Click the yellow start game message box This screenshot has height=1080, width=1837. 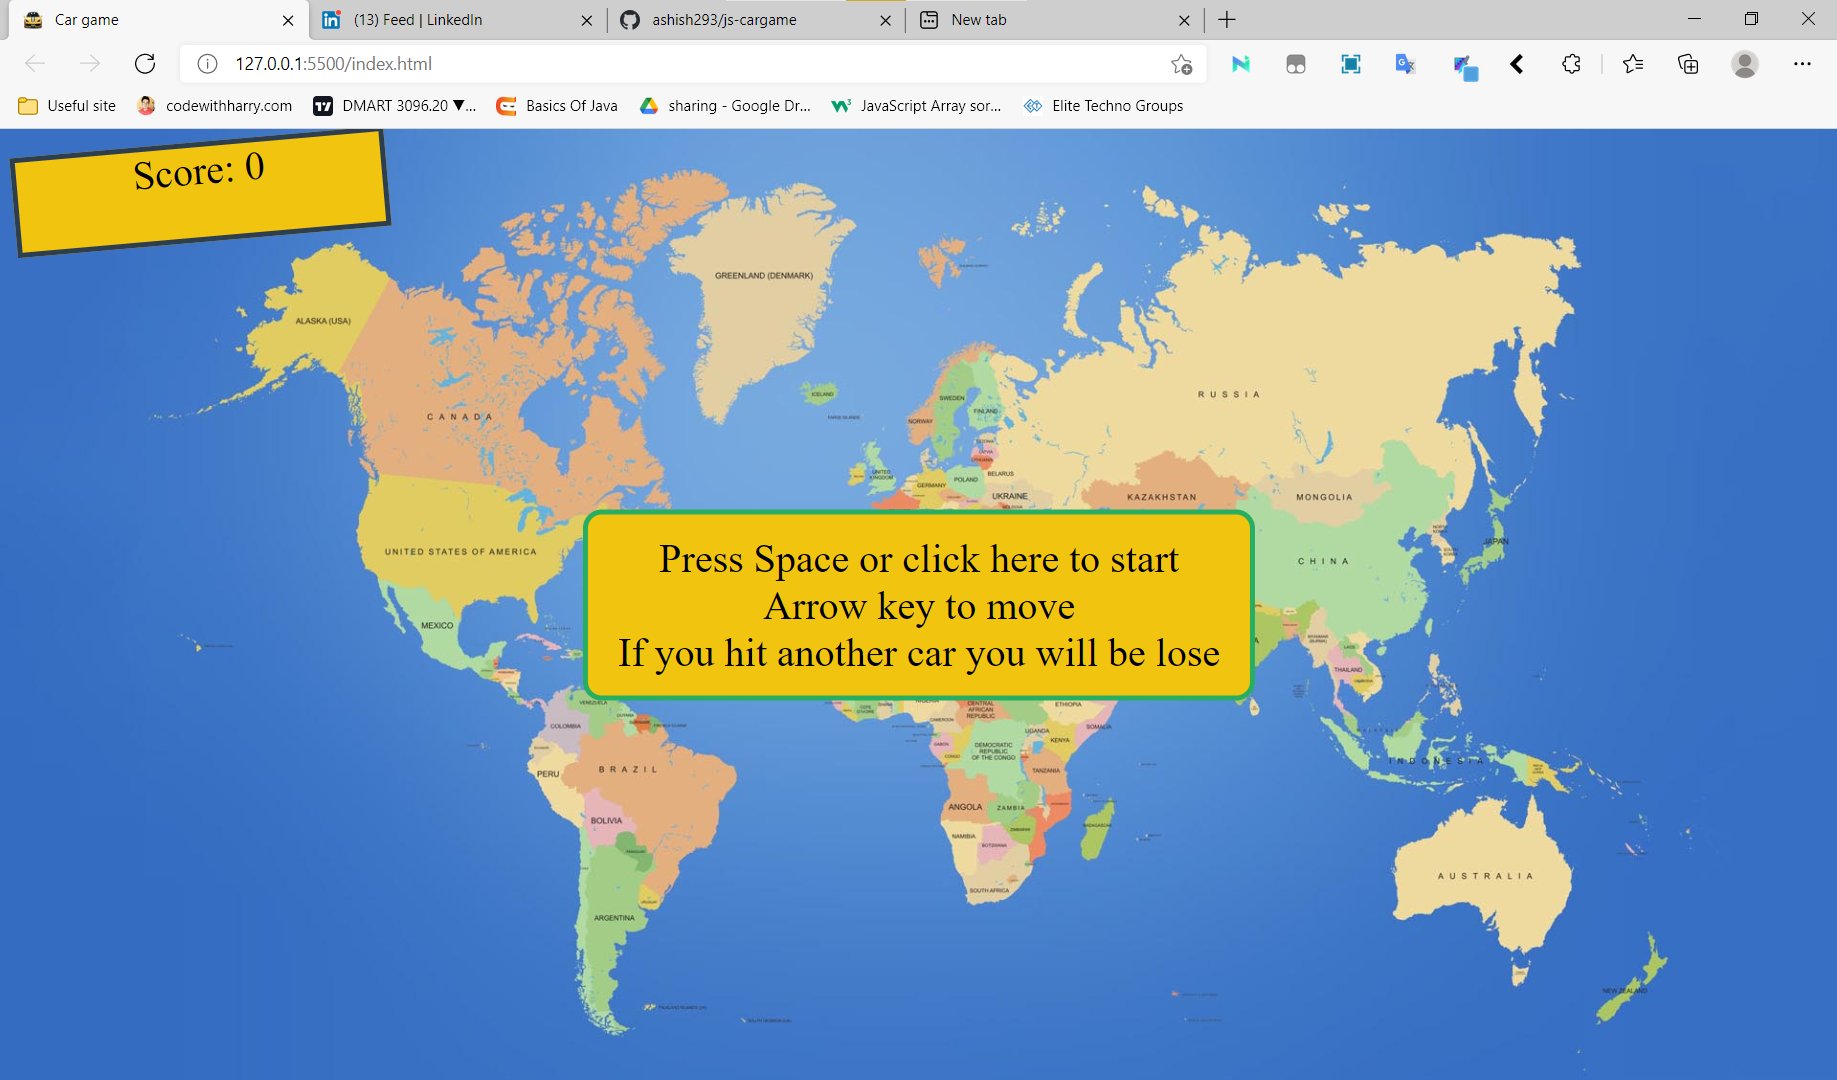click(x=918, y=605)
